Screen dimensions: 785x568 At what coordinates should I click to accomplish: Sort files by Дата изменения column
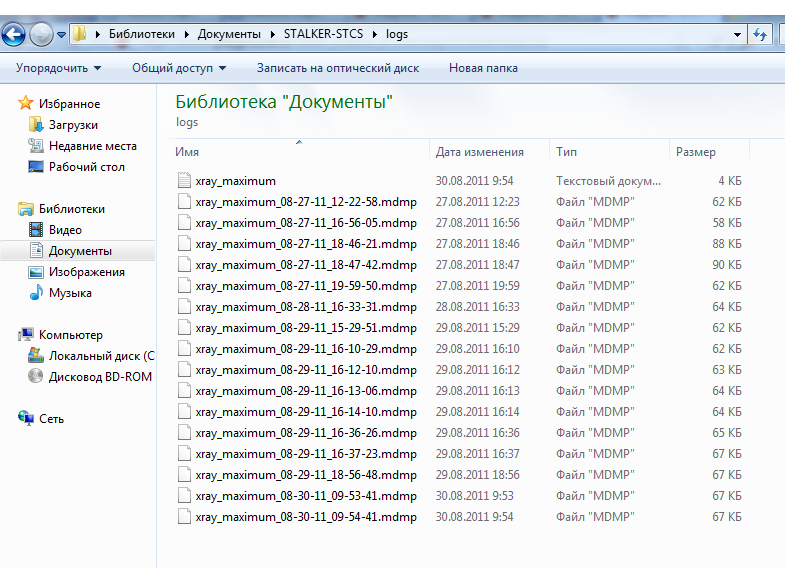tap(480, 152)
